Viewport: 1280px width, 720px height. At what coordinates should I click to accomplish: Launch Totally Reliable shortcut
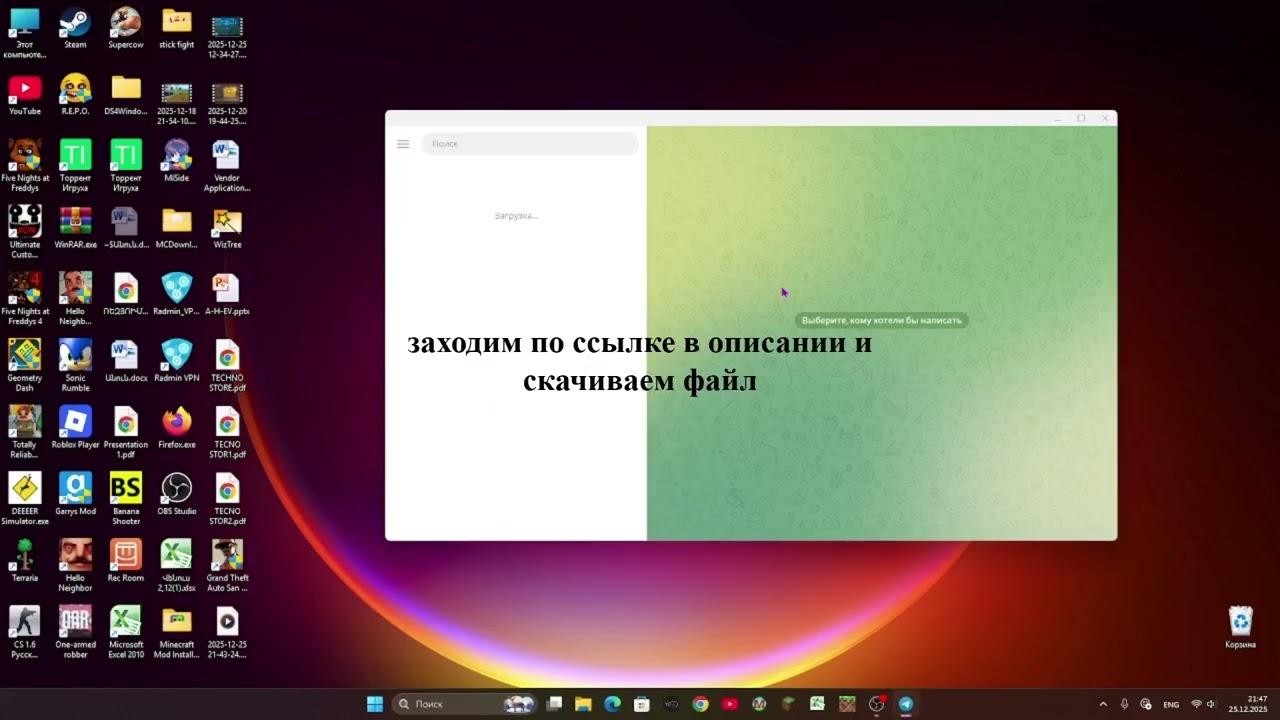point(25,432)
